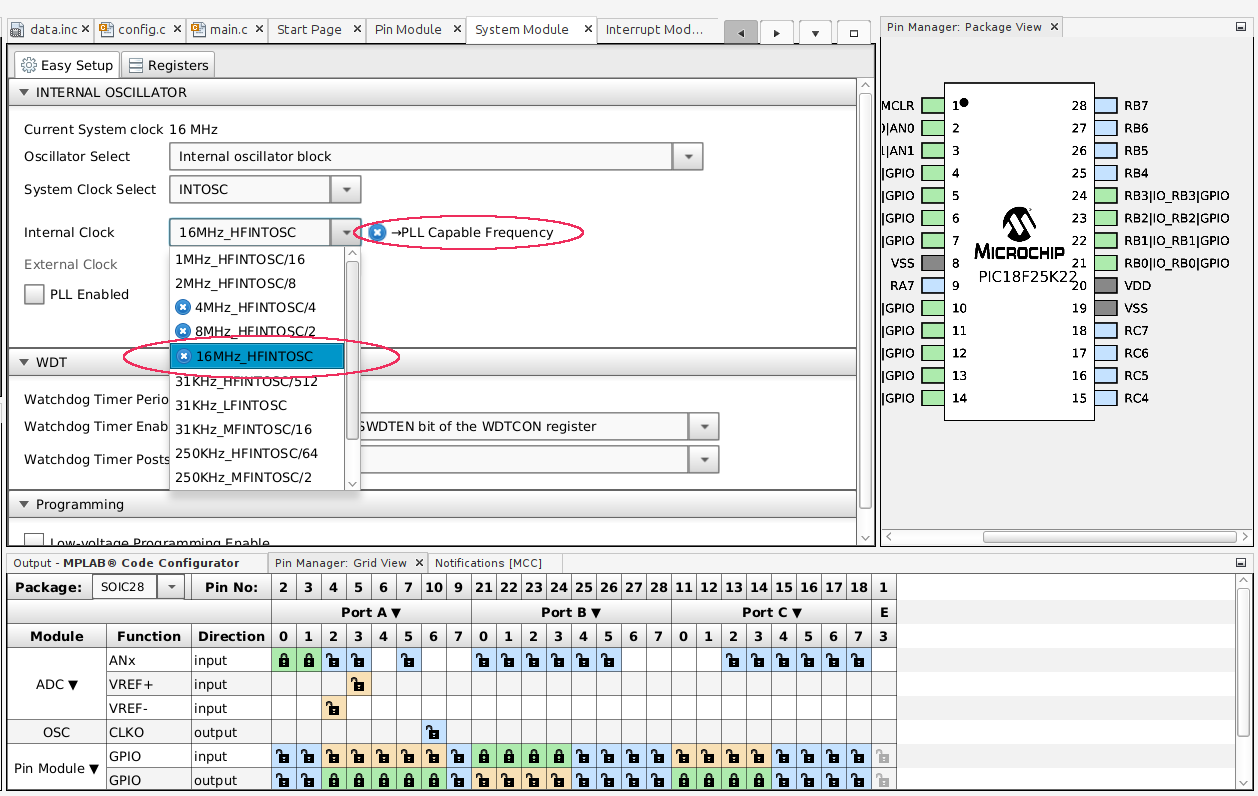Click ANx lock for Port A pin 2
Viewport: 1258px width, 796px height.
(334, 660)
